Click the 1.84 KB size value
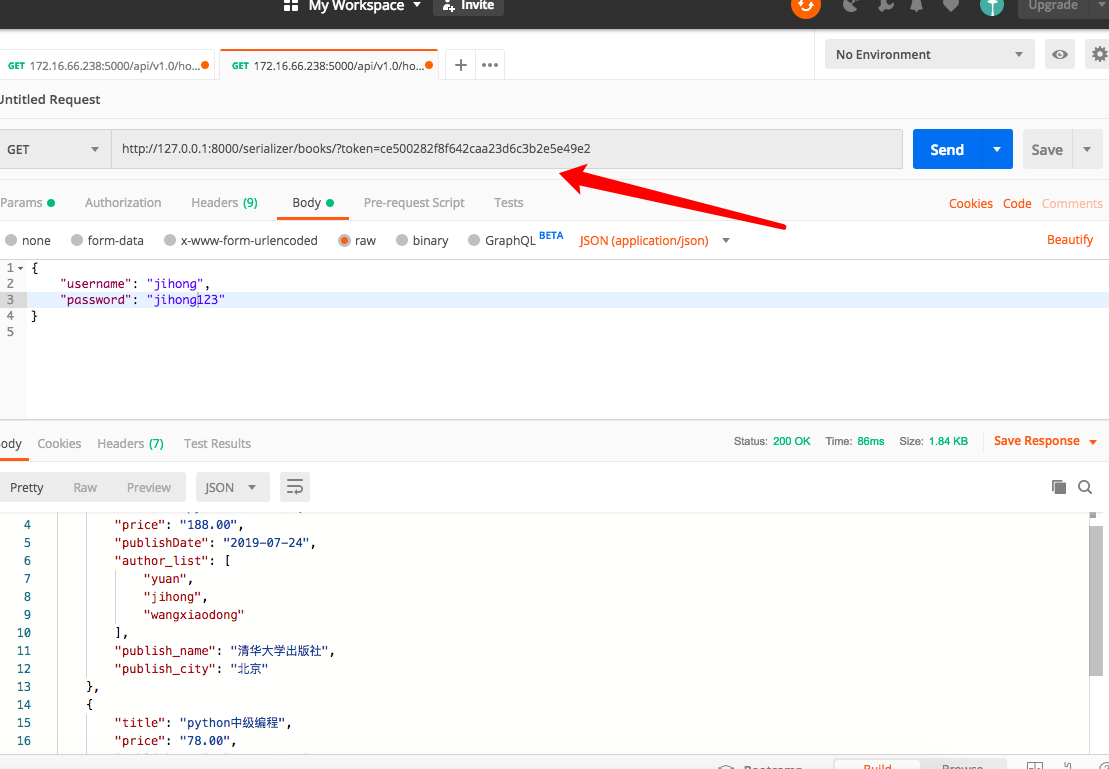This screenshot has width=1109, height=769. 948,441
